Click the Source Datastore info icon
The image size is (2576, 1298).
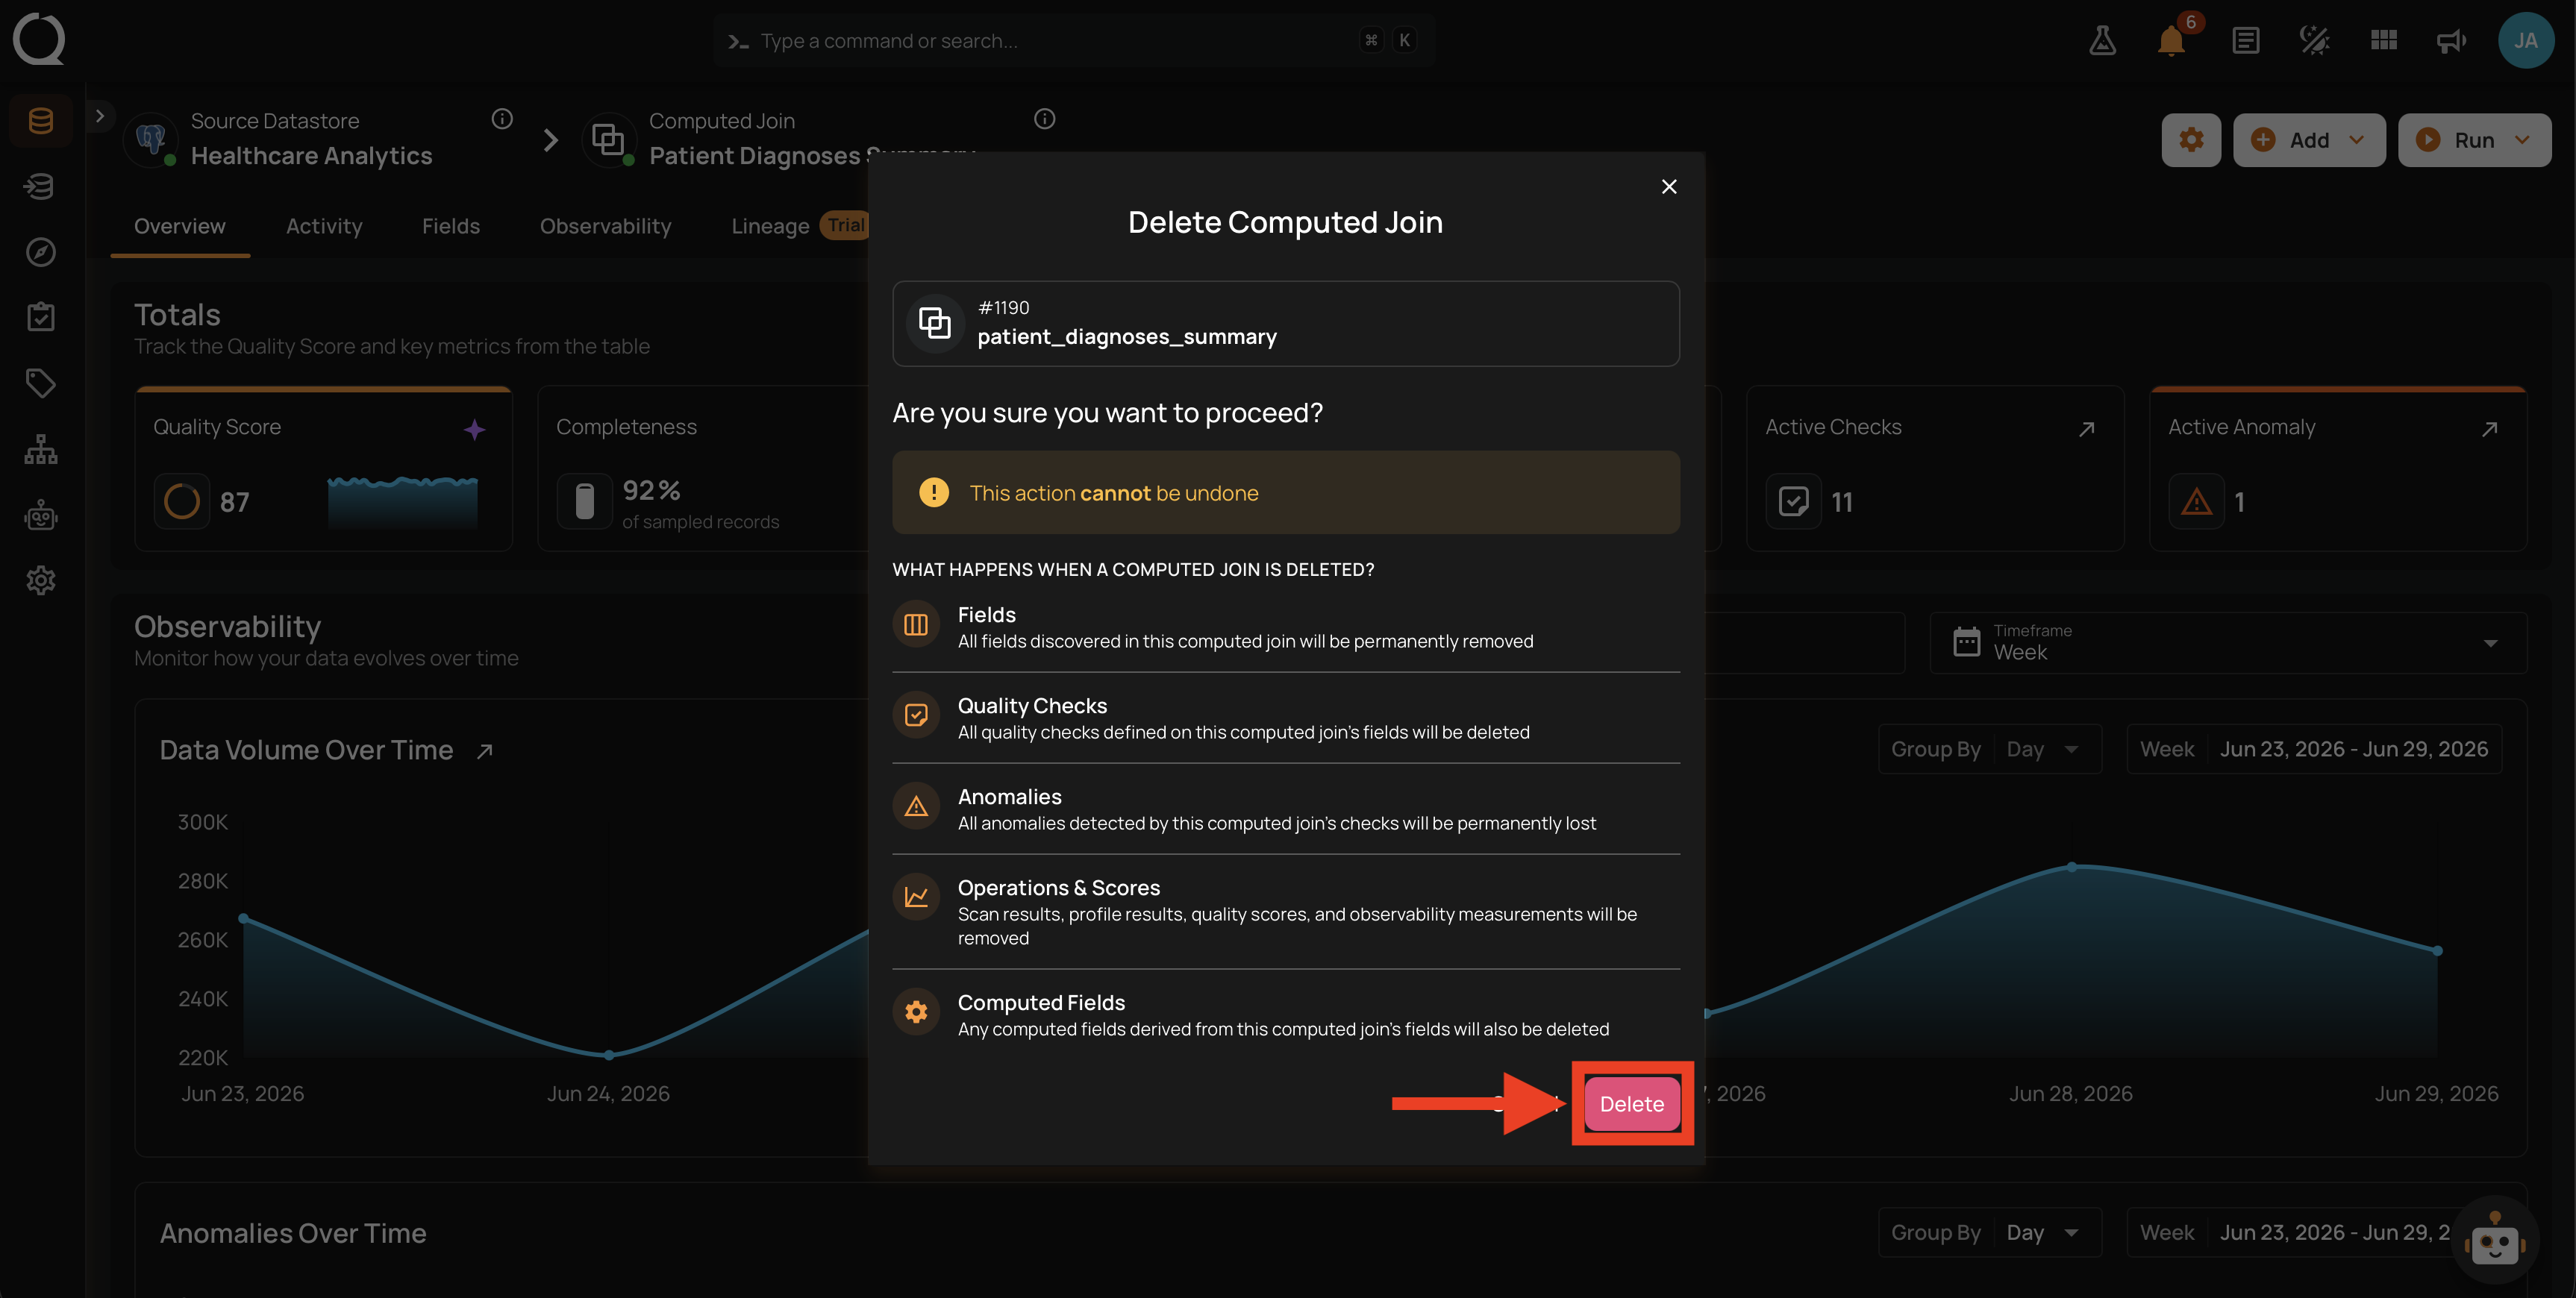(x=502, y=119)
